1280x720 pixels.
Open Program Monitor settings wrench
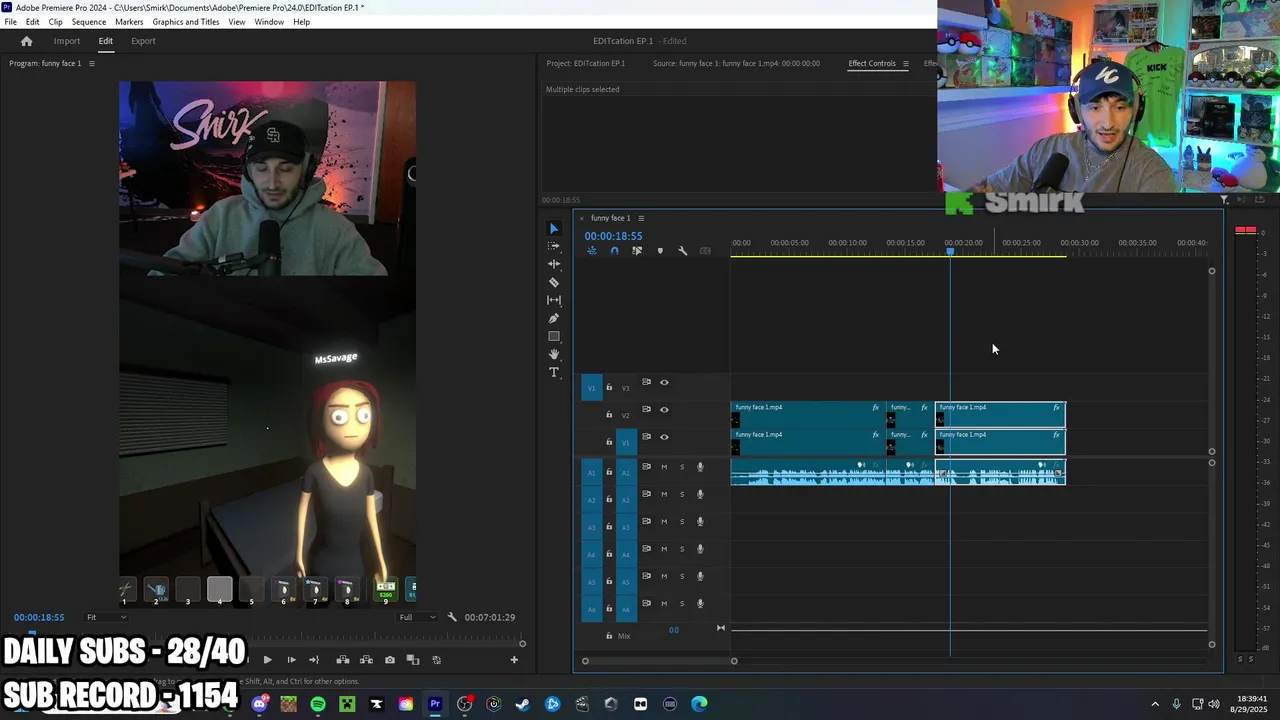tap(452, 617)
